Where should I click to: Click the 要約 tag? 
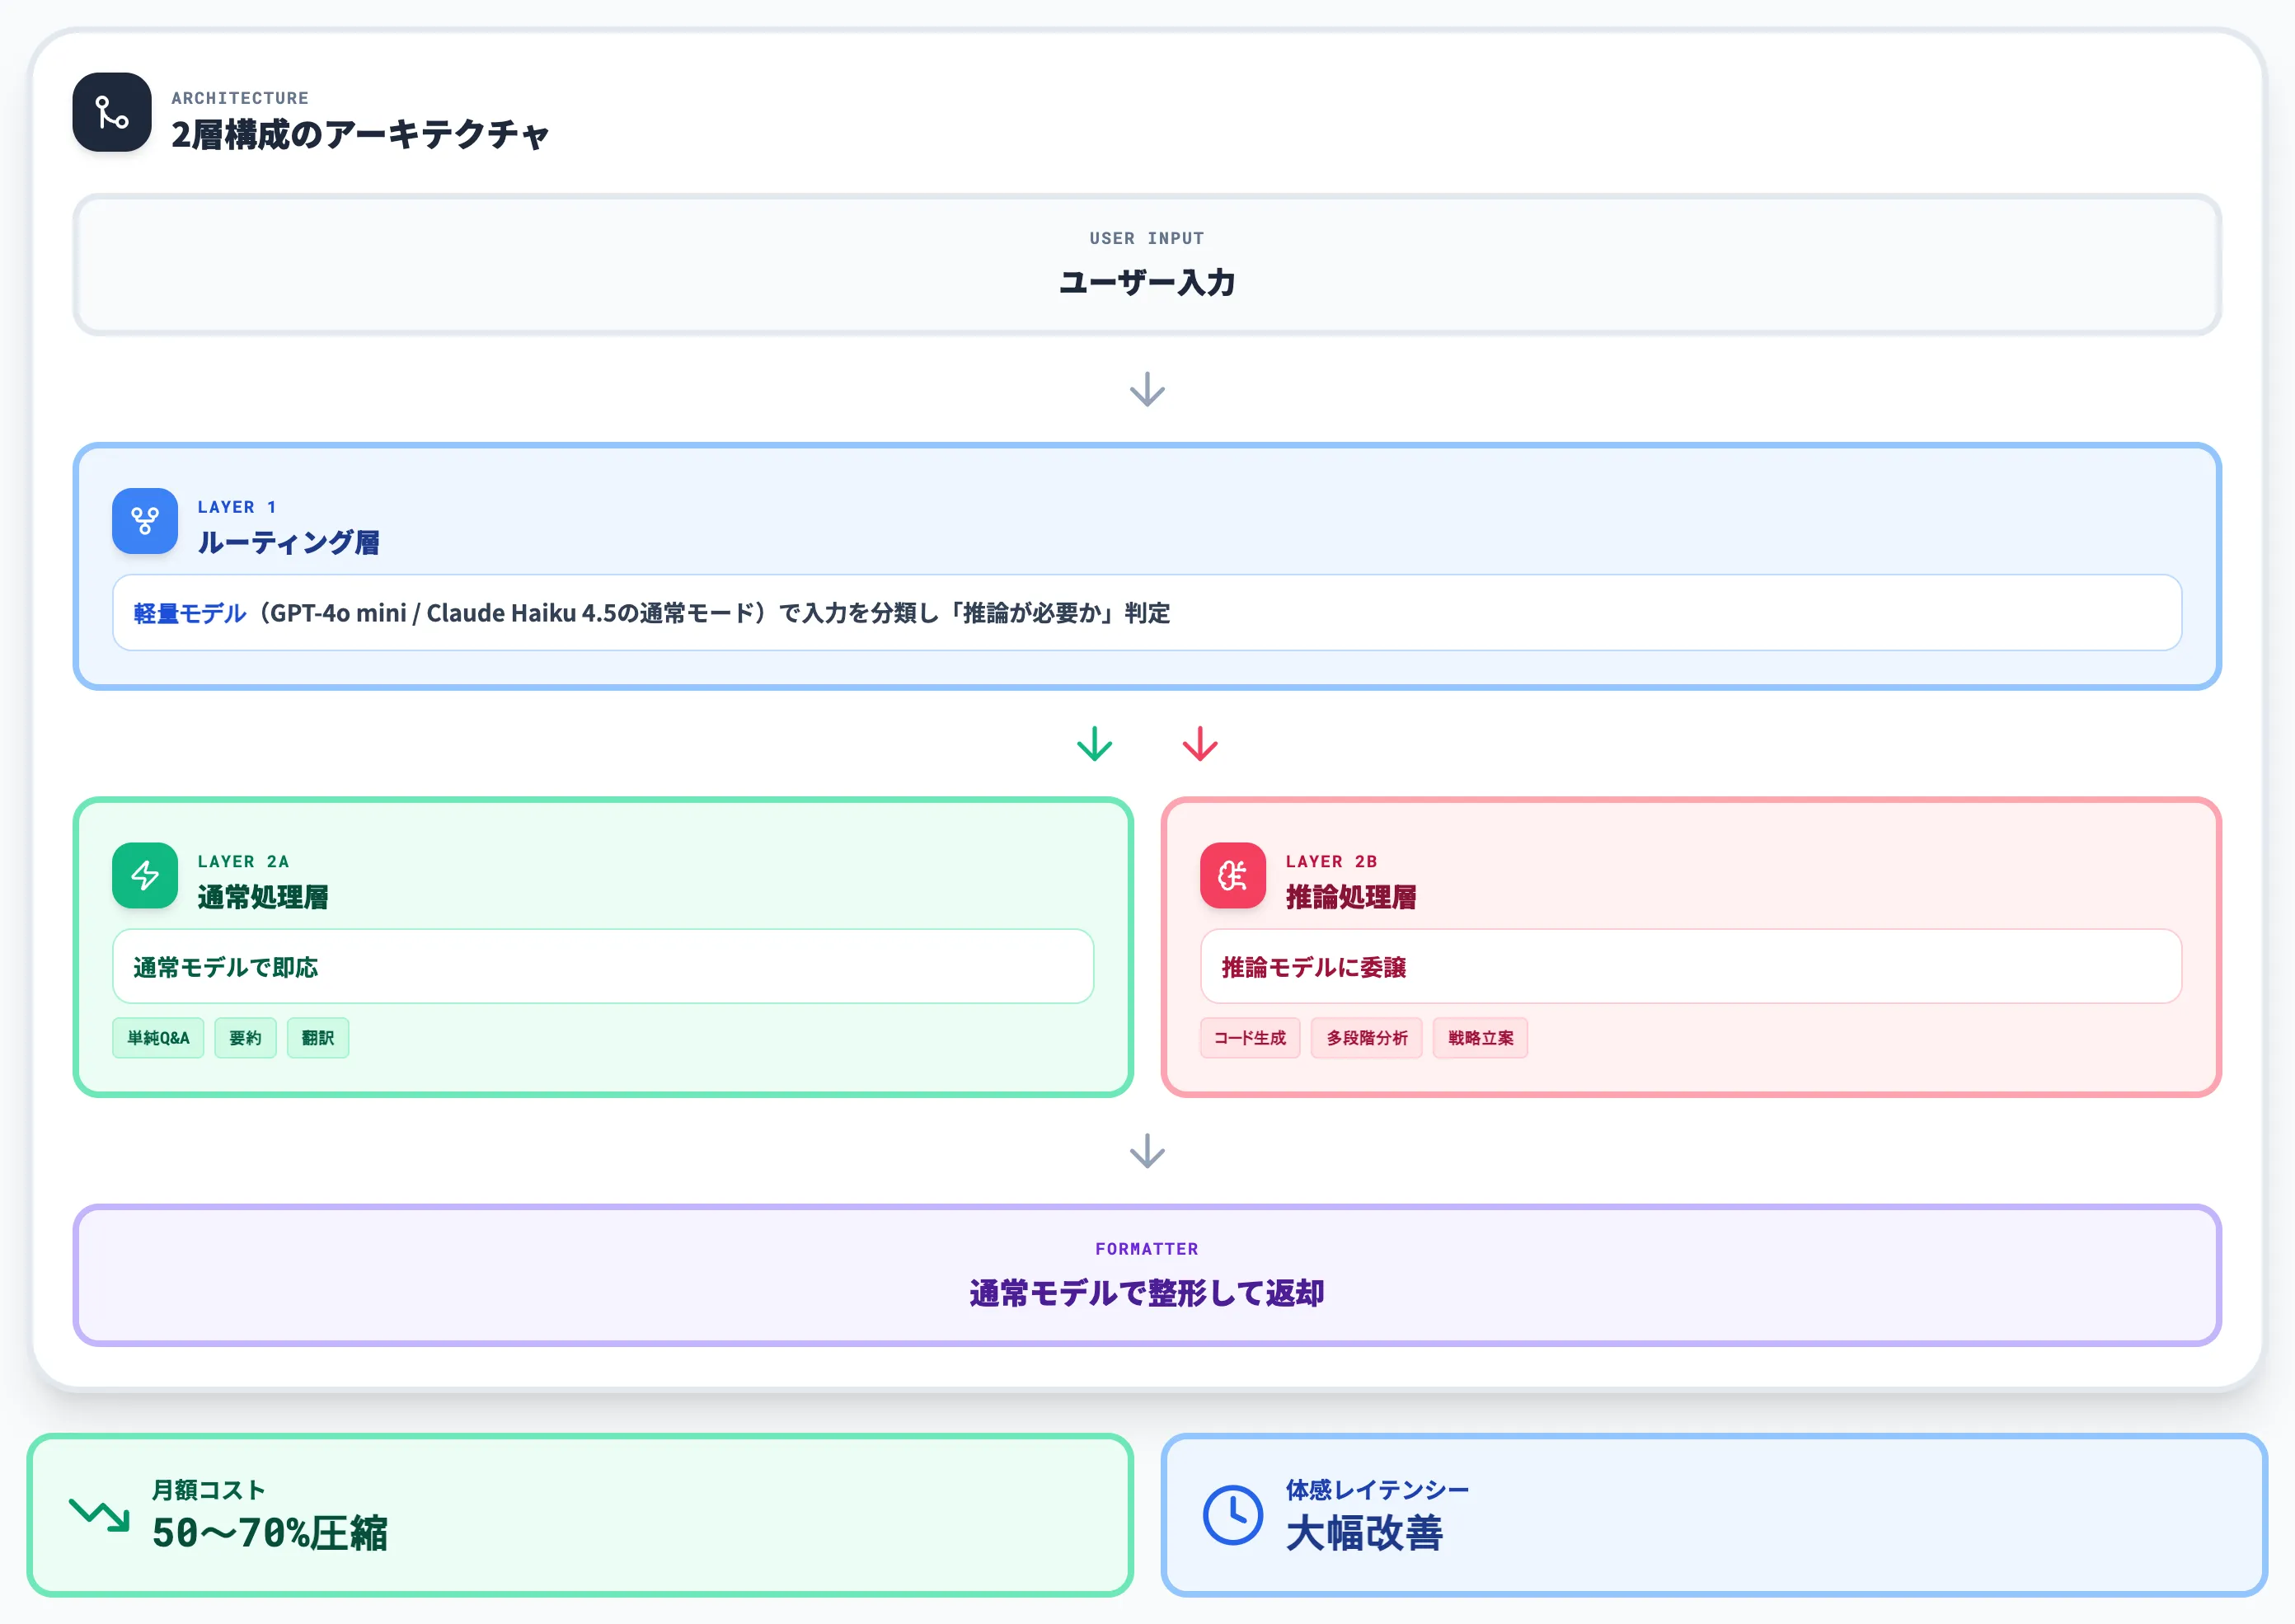(245, 1038)
